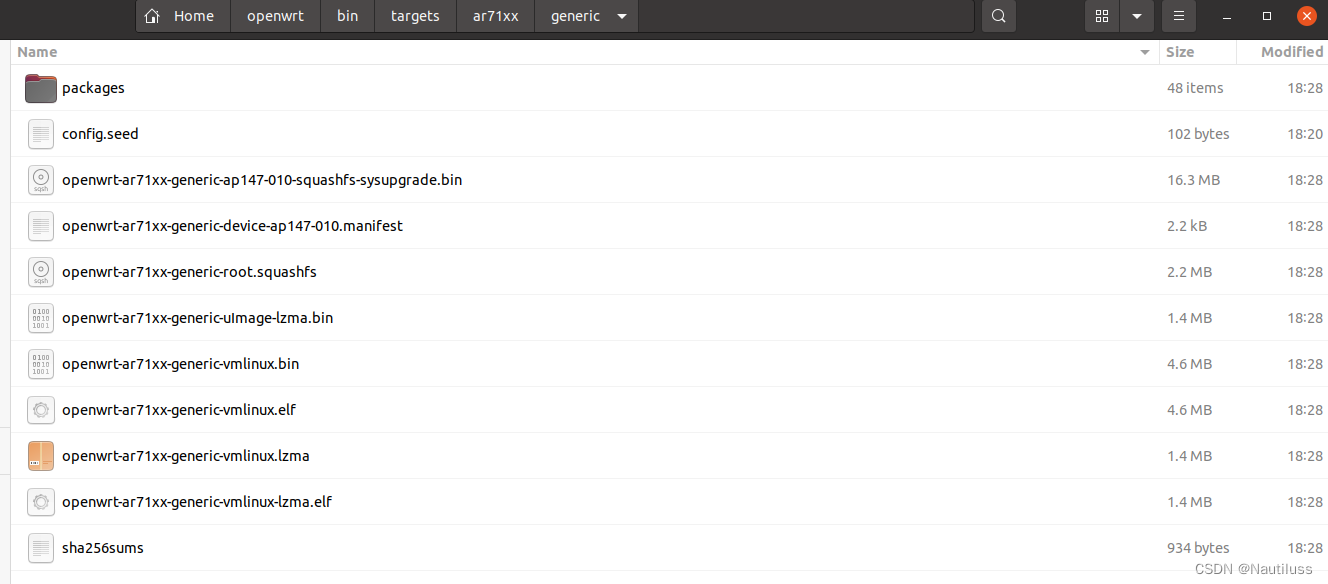Switch to grid view icon
Image resolution: width=1328 pixels, height=584 pixels.
coord(1102,16)
